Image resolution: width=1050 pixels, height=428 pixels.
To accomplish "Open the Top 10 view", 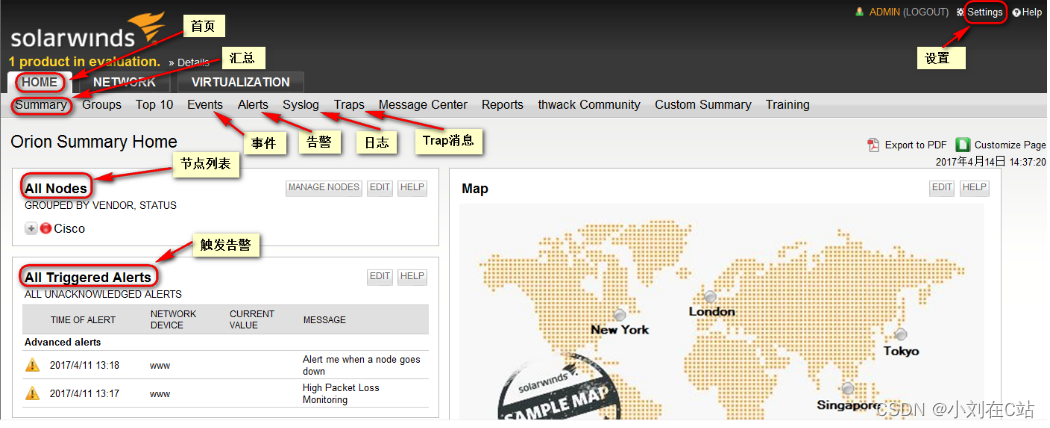I will pos(154,104).
